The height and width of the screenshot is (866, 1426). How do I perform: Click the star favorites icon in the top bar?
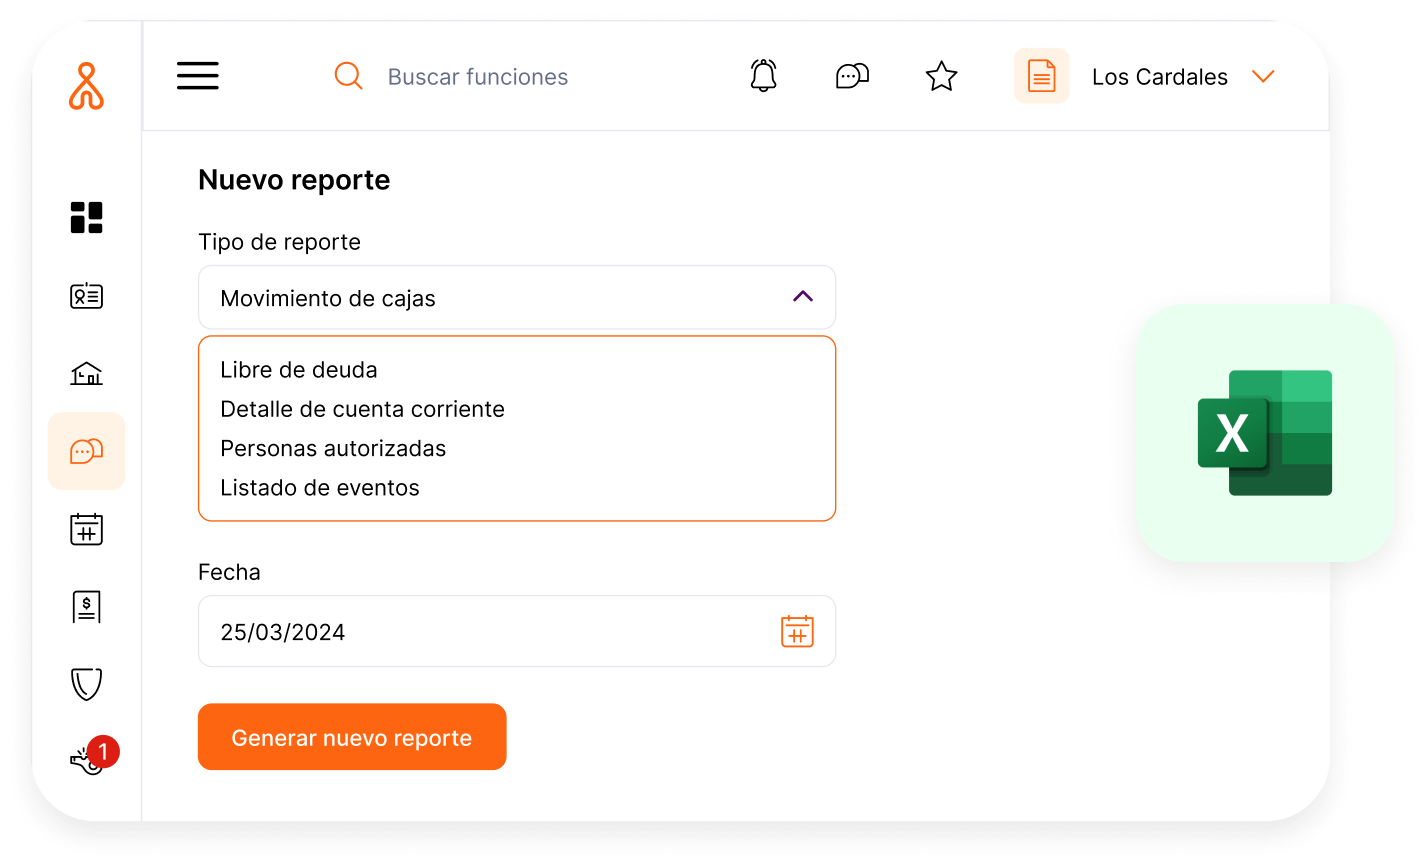coord(941,75)
